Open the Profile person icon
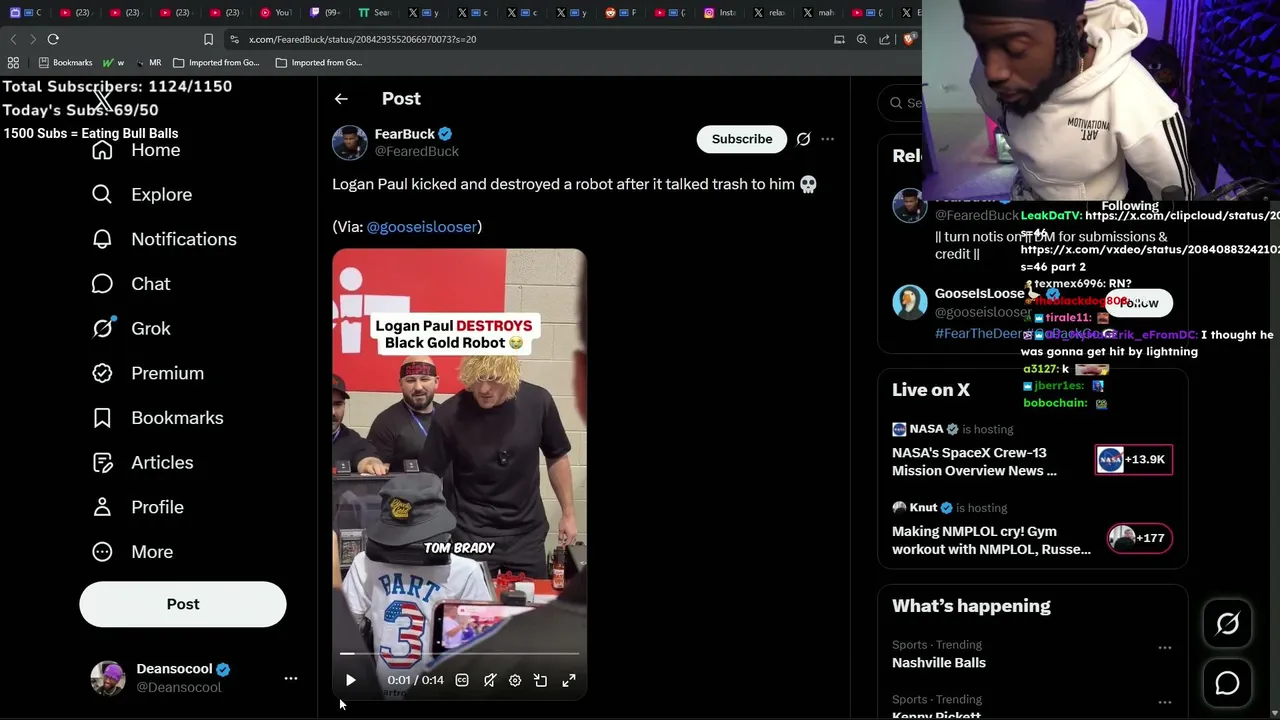Image resolution: width=1280 pixels, height=720 pixels. (102, 507)
